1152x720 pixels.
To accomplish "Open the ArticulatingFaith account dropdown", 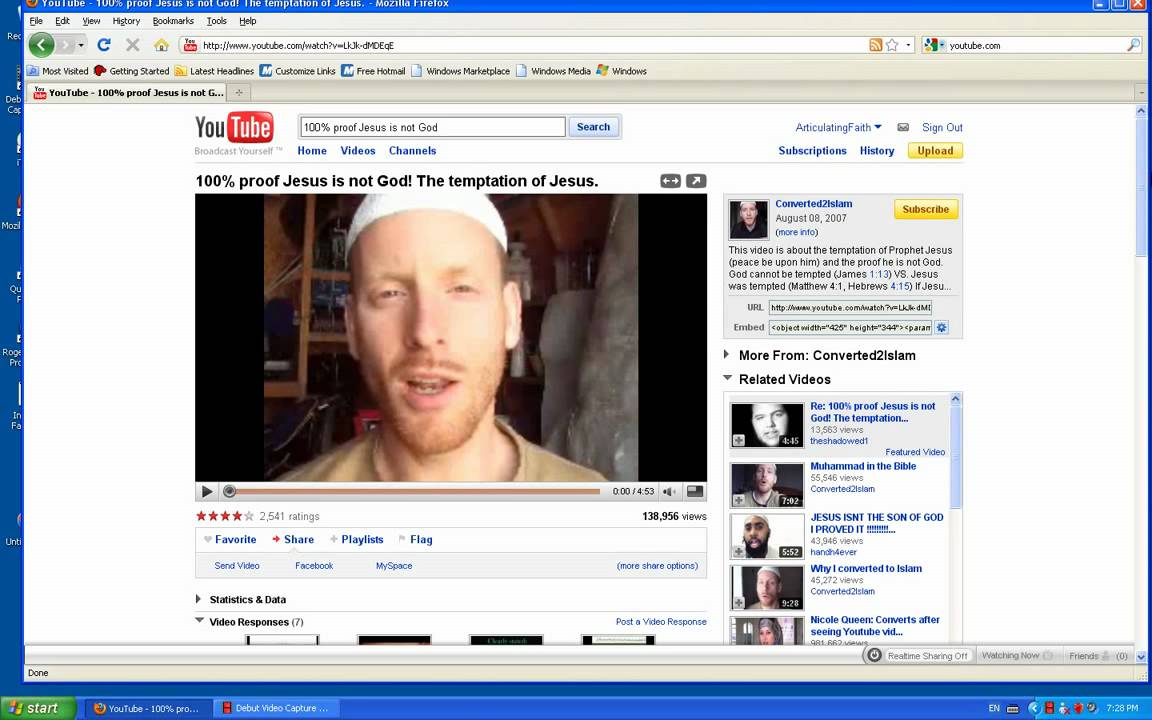I will point(838,127).
